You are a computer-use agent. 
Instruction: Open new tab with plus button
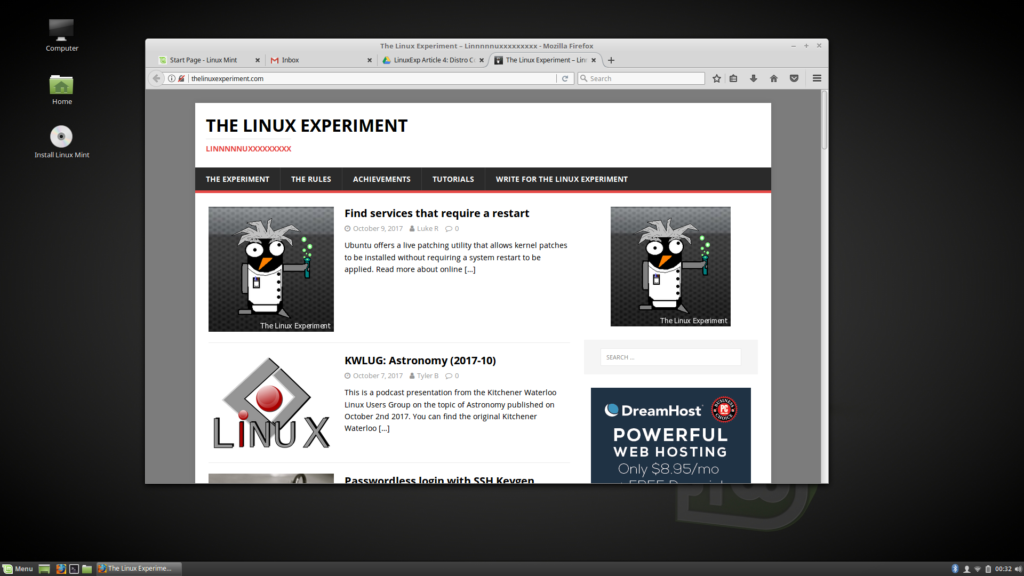point(611,60)
